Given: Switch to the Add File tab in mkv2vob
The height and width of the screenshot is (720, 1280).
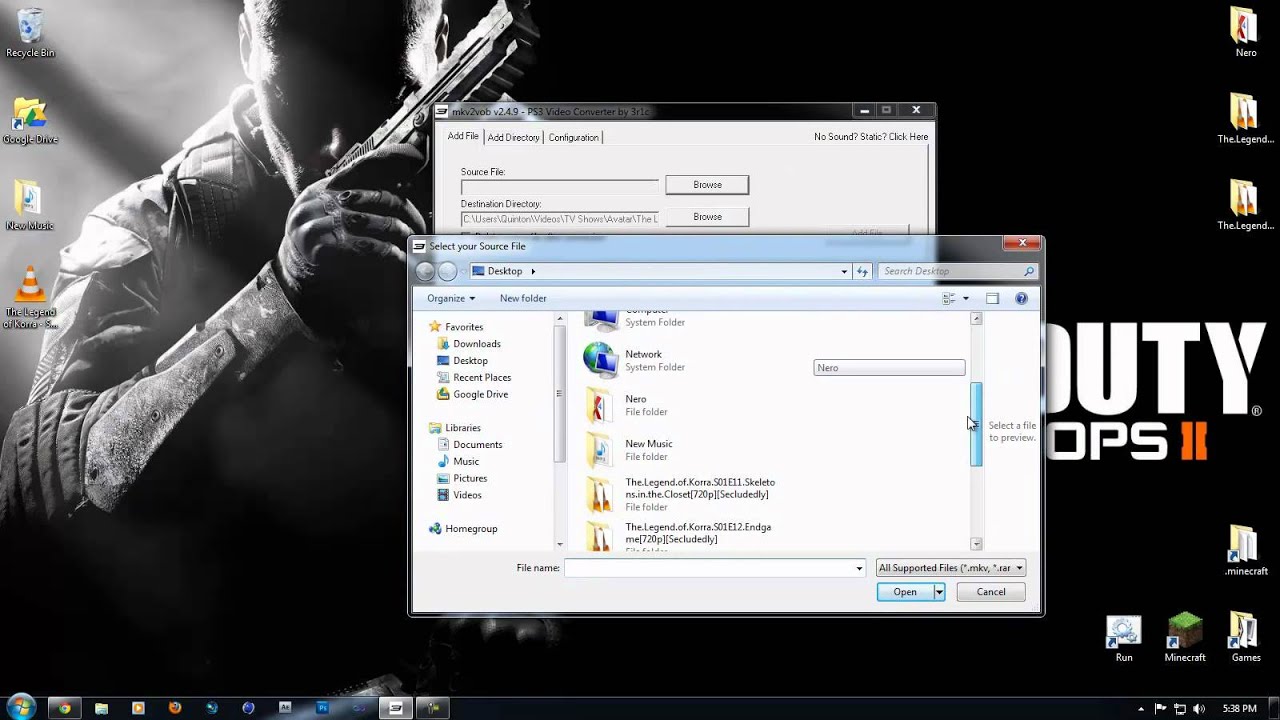Looking at the screenshot, I should pyautogui.click(x=463, y=136).
